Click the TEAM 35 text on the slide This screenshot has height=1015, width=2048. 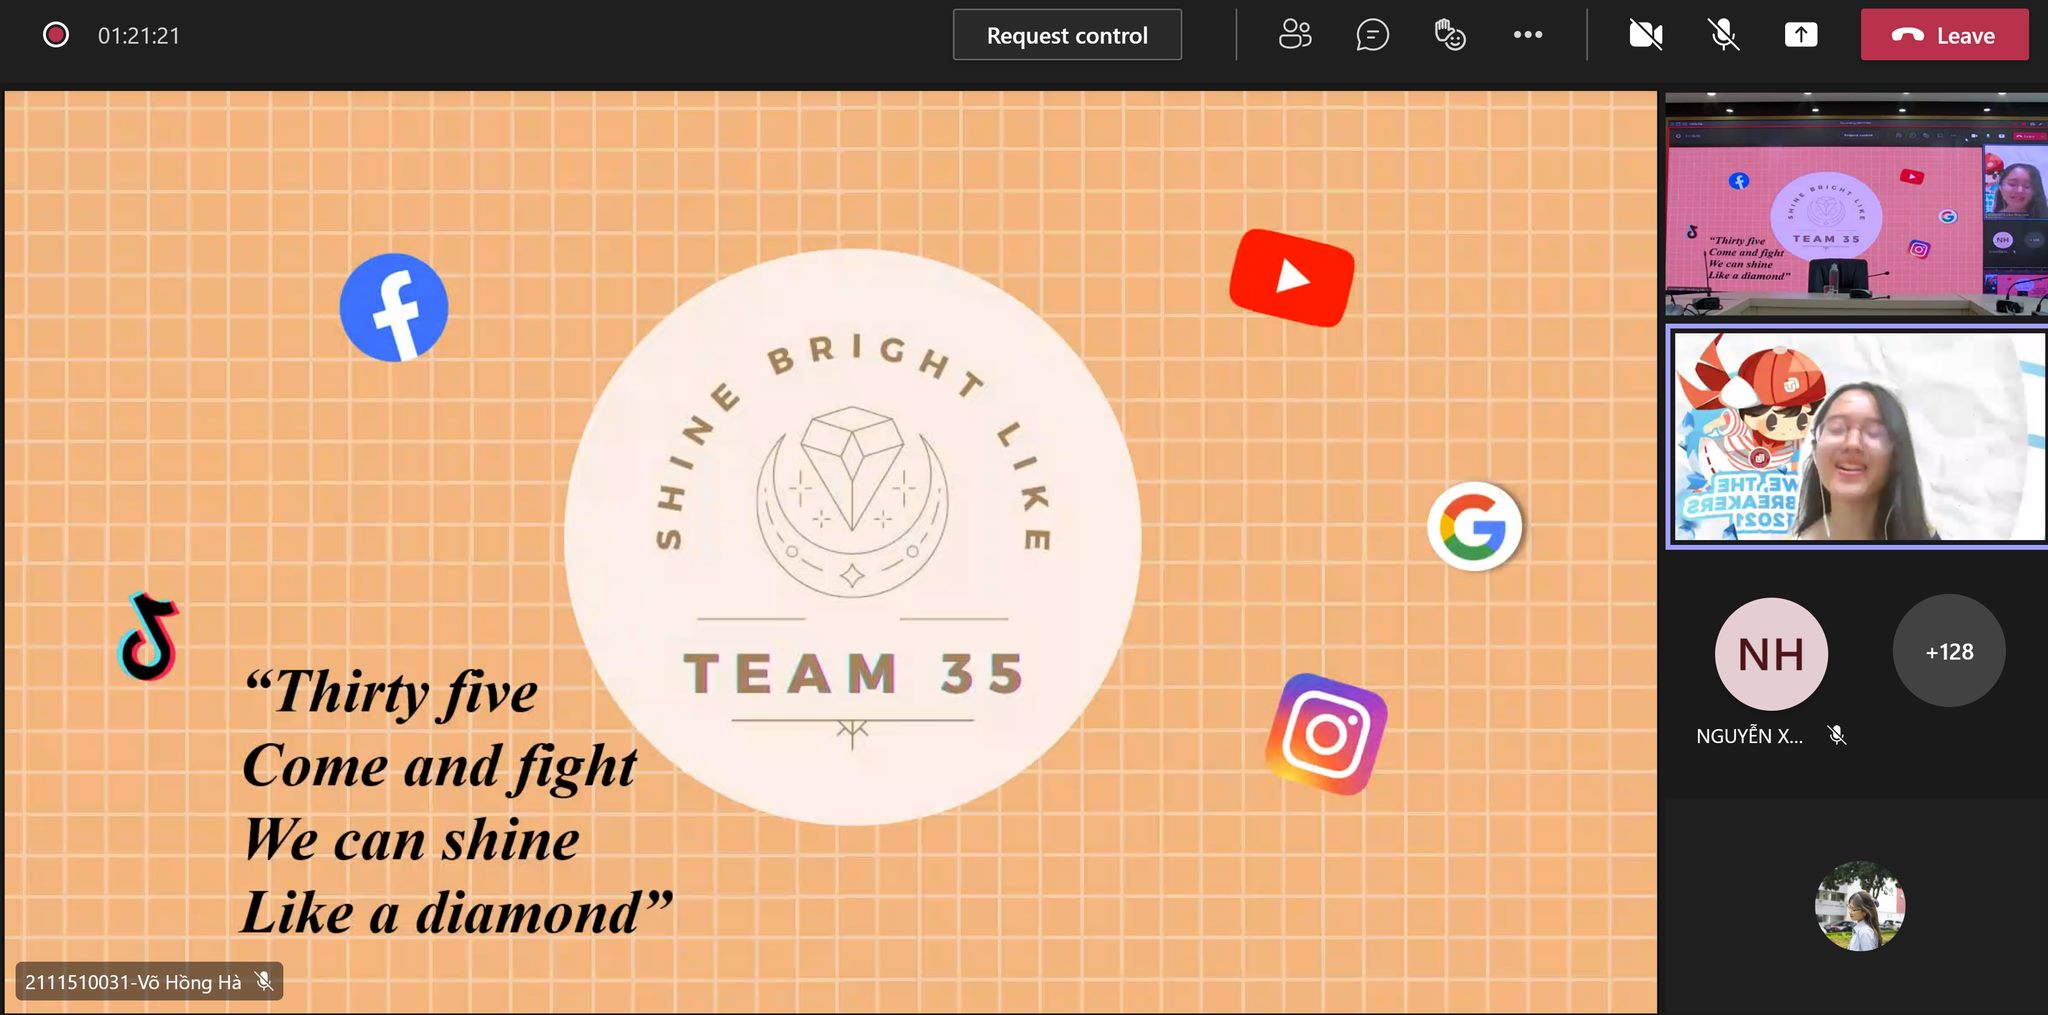(854, 673)
